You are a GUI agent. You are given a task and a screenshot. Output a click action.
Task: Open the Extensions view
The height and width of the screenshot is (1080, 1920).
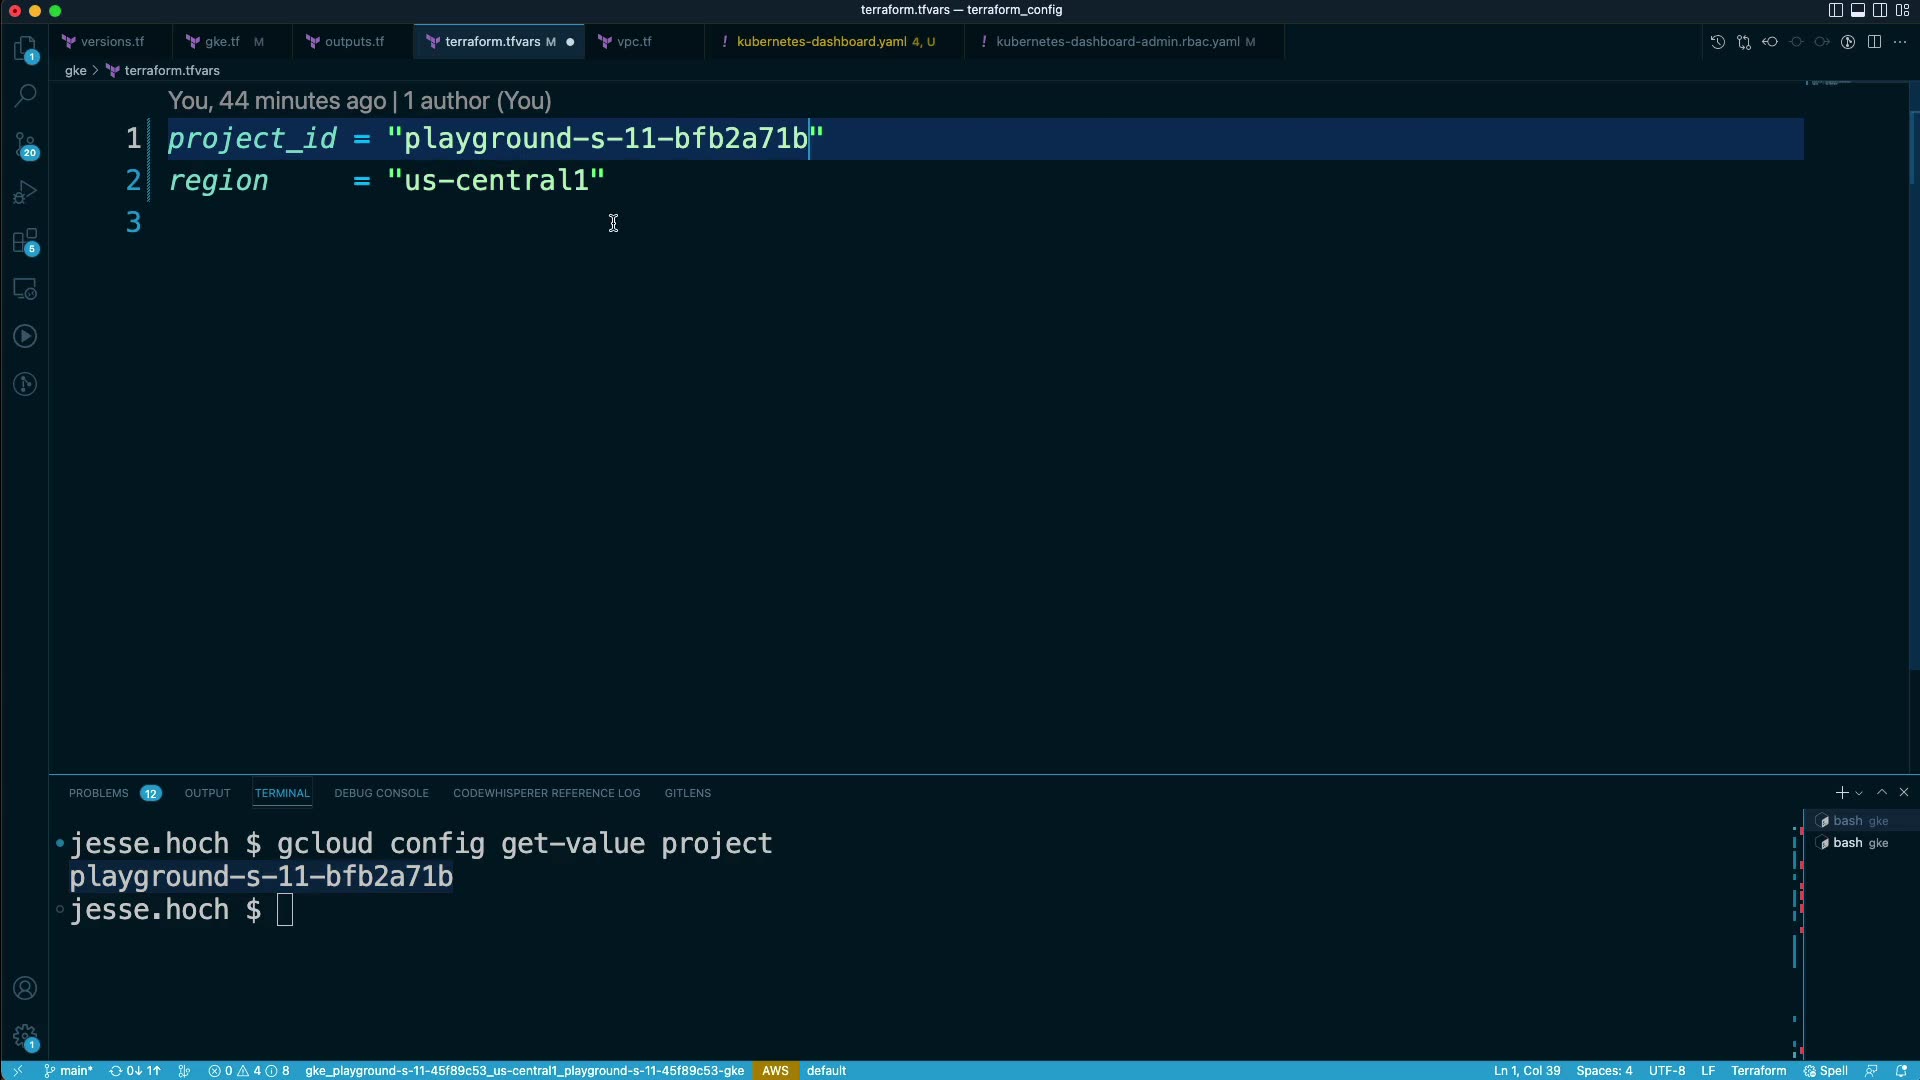tap(26, 241)
